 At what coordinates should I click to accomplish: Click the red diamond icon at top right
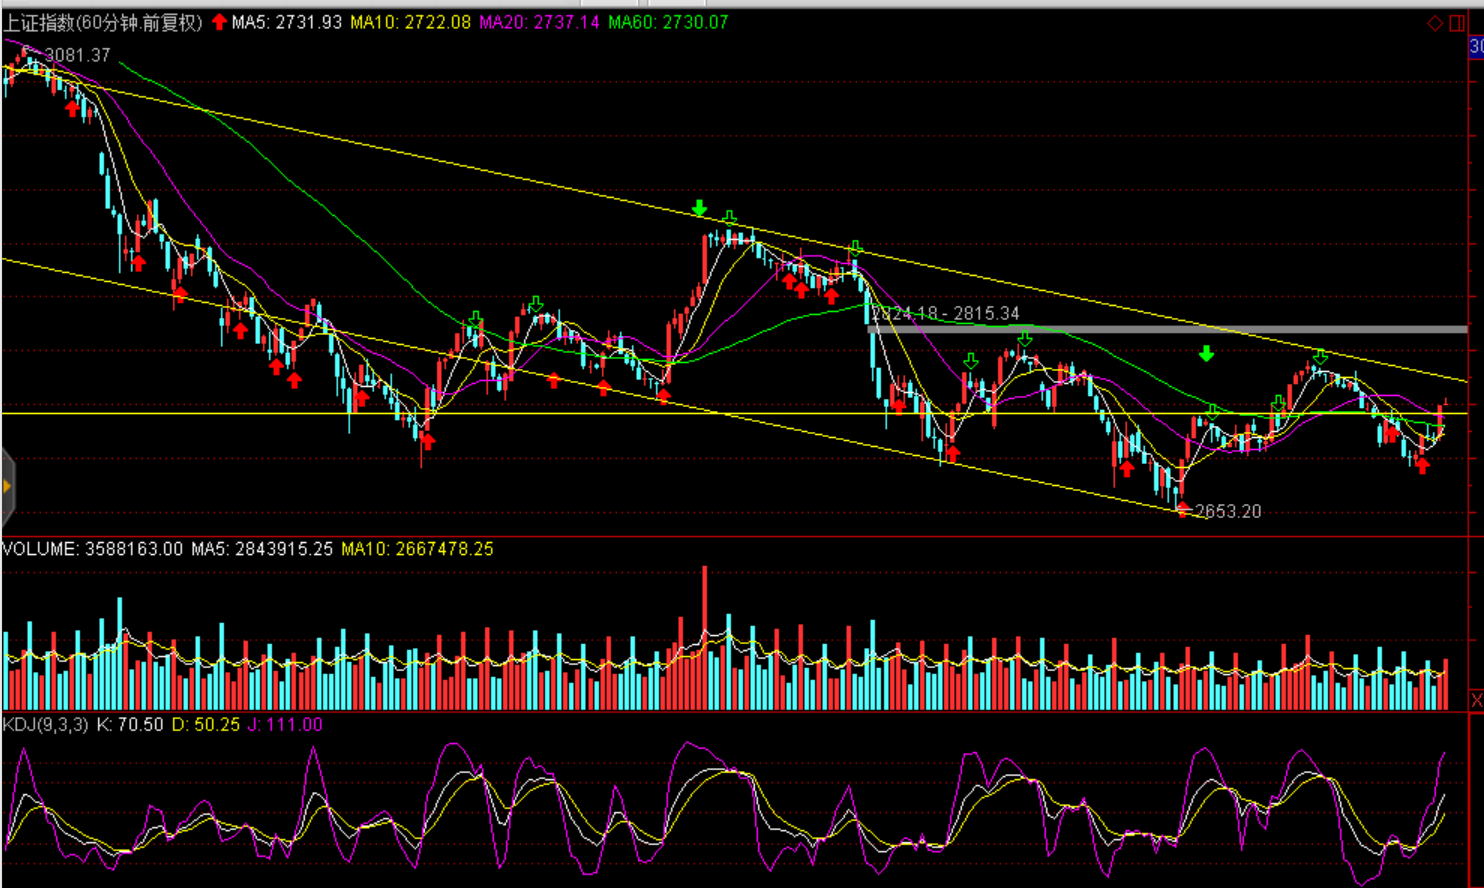[x=1434, y=23]
